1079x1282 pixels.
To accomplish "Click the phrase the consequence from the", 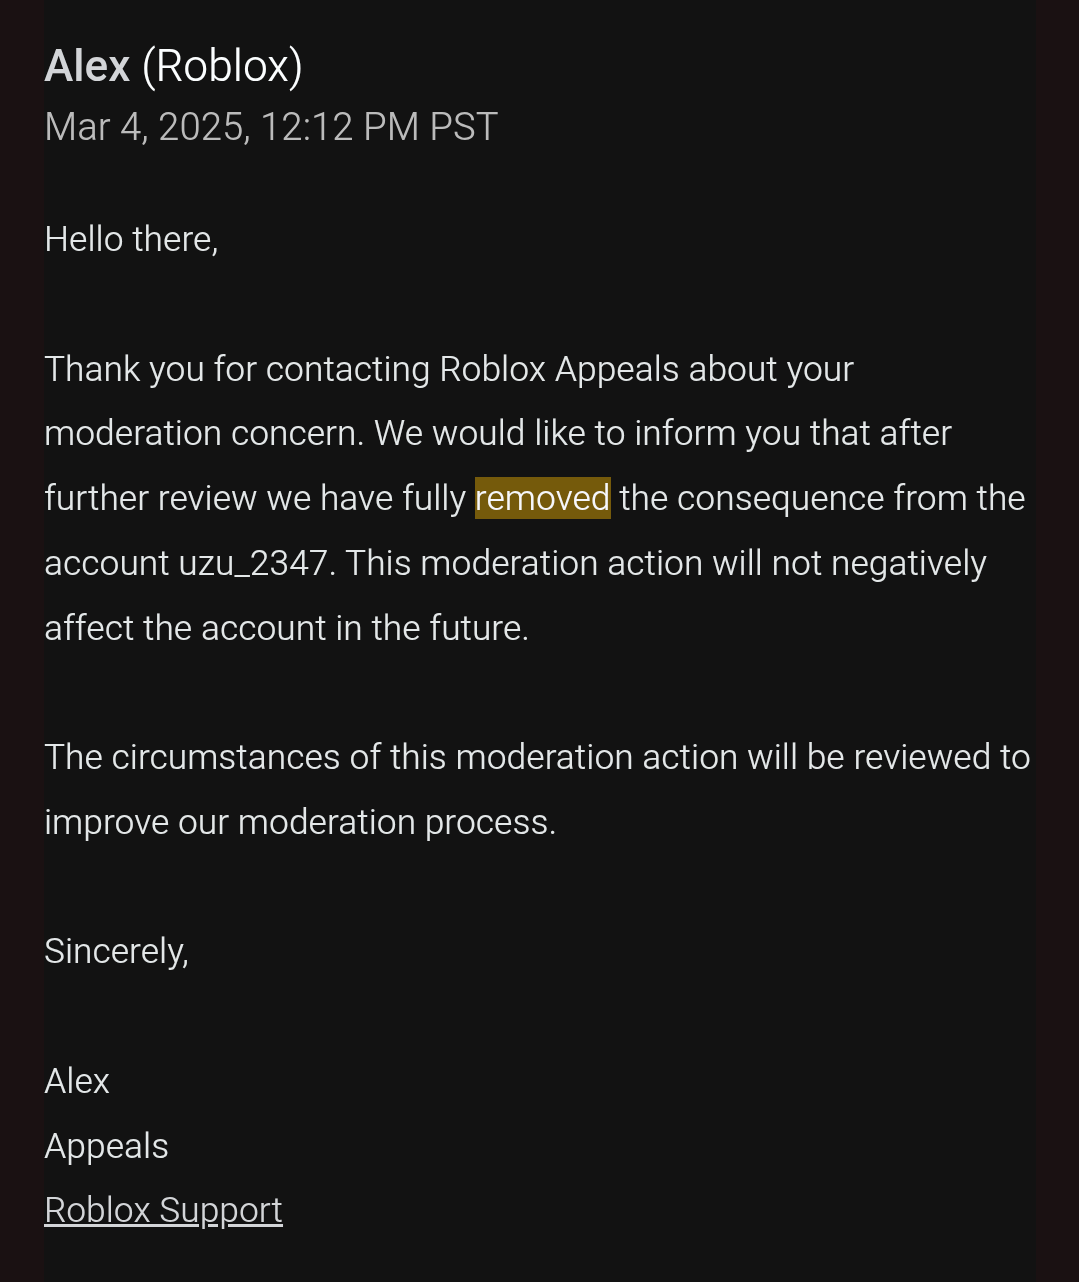I will pyautogui.click(x=822, y=498).
